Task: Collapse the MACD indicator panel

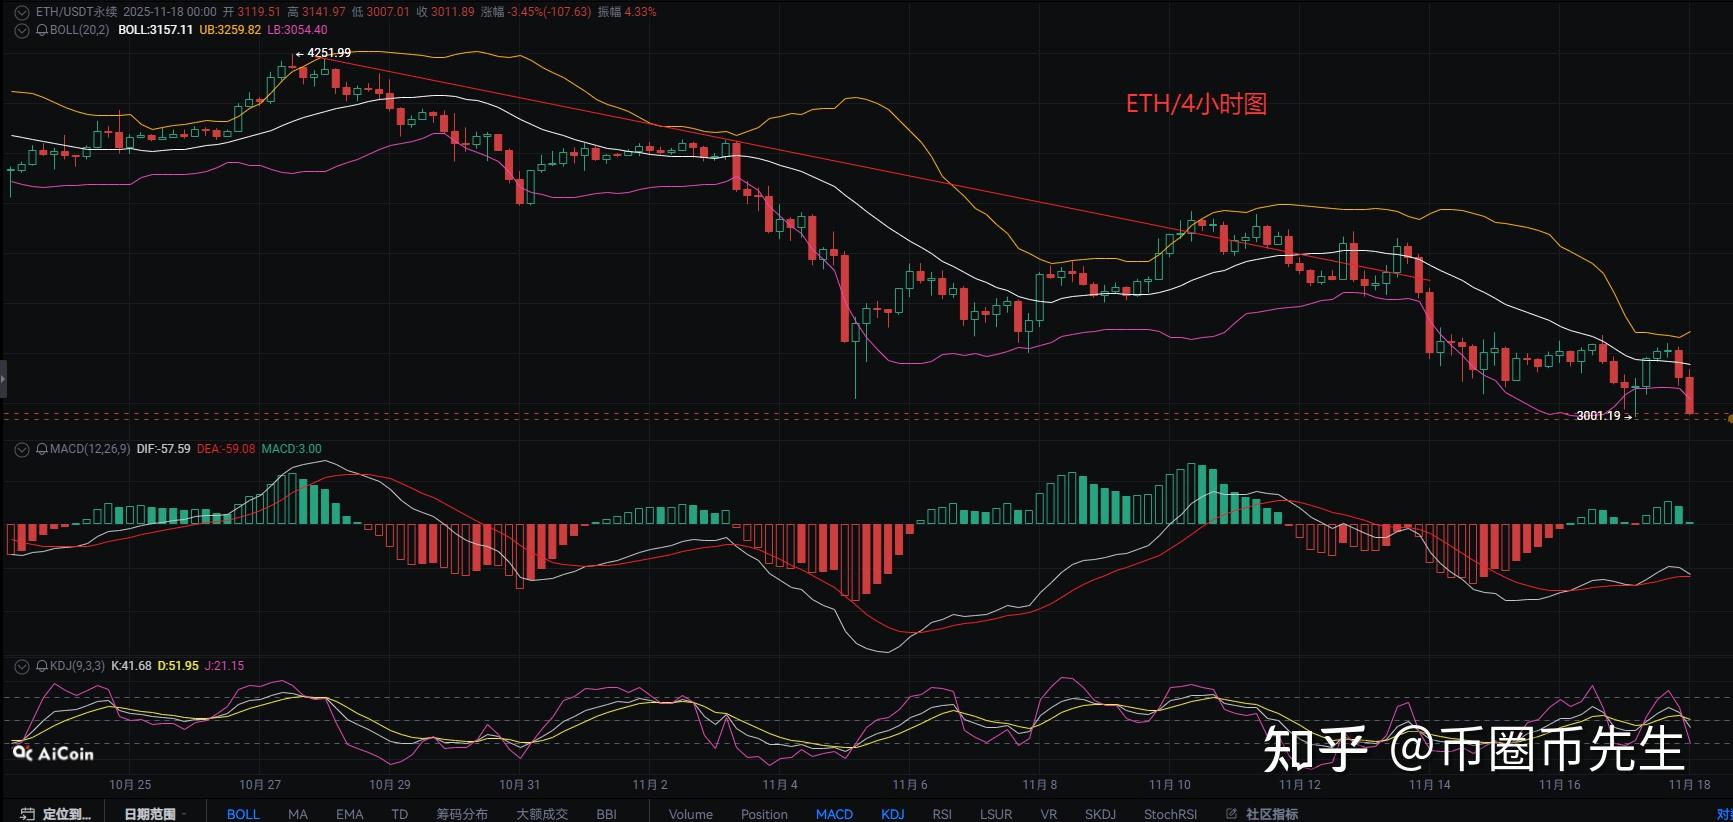Action: [x=22, y=449]
